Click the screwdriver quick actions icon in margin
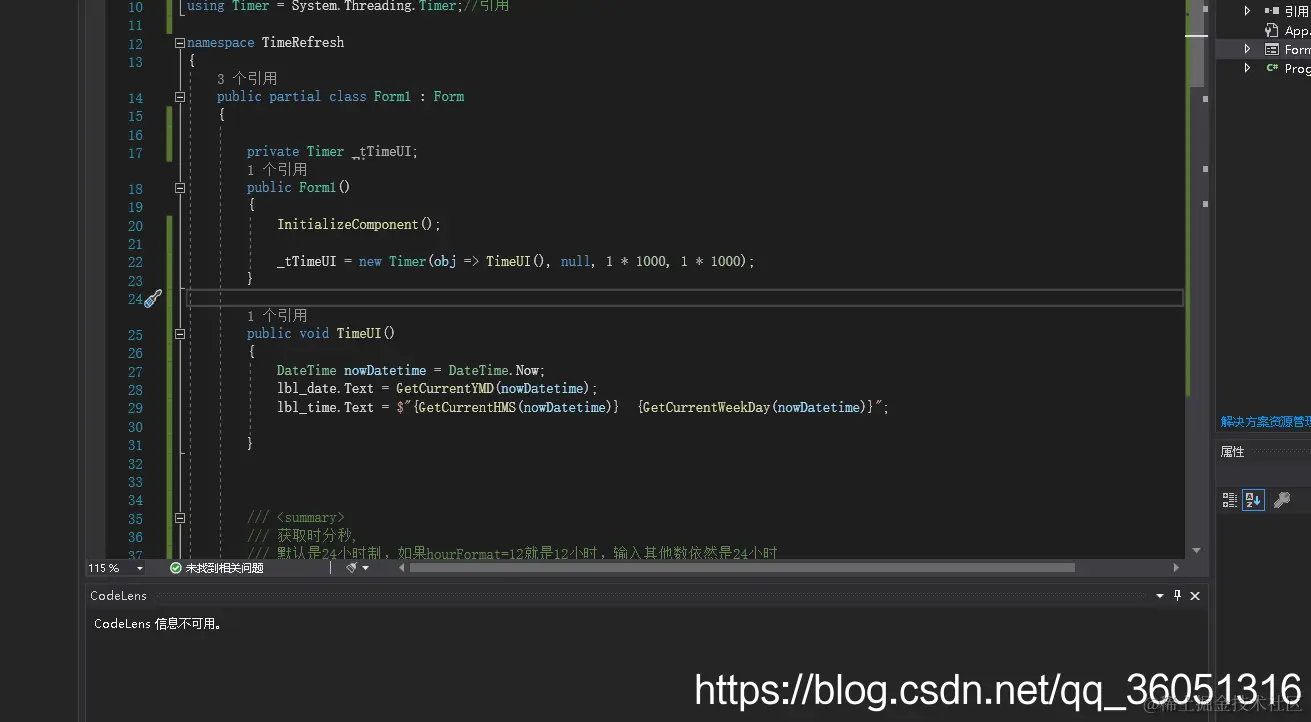1311x722 pixels. coord(153,298)
